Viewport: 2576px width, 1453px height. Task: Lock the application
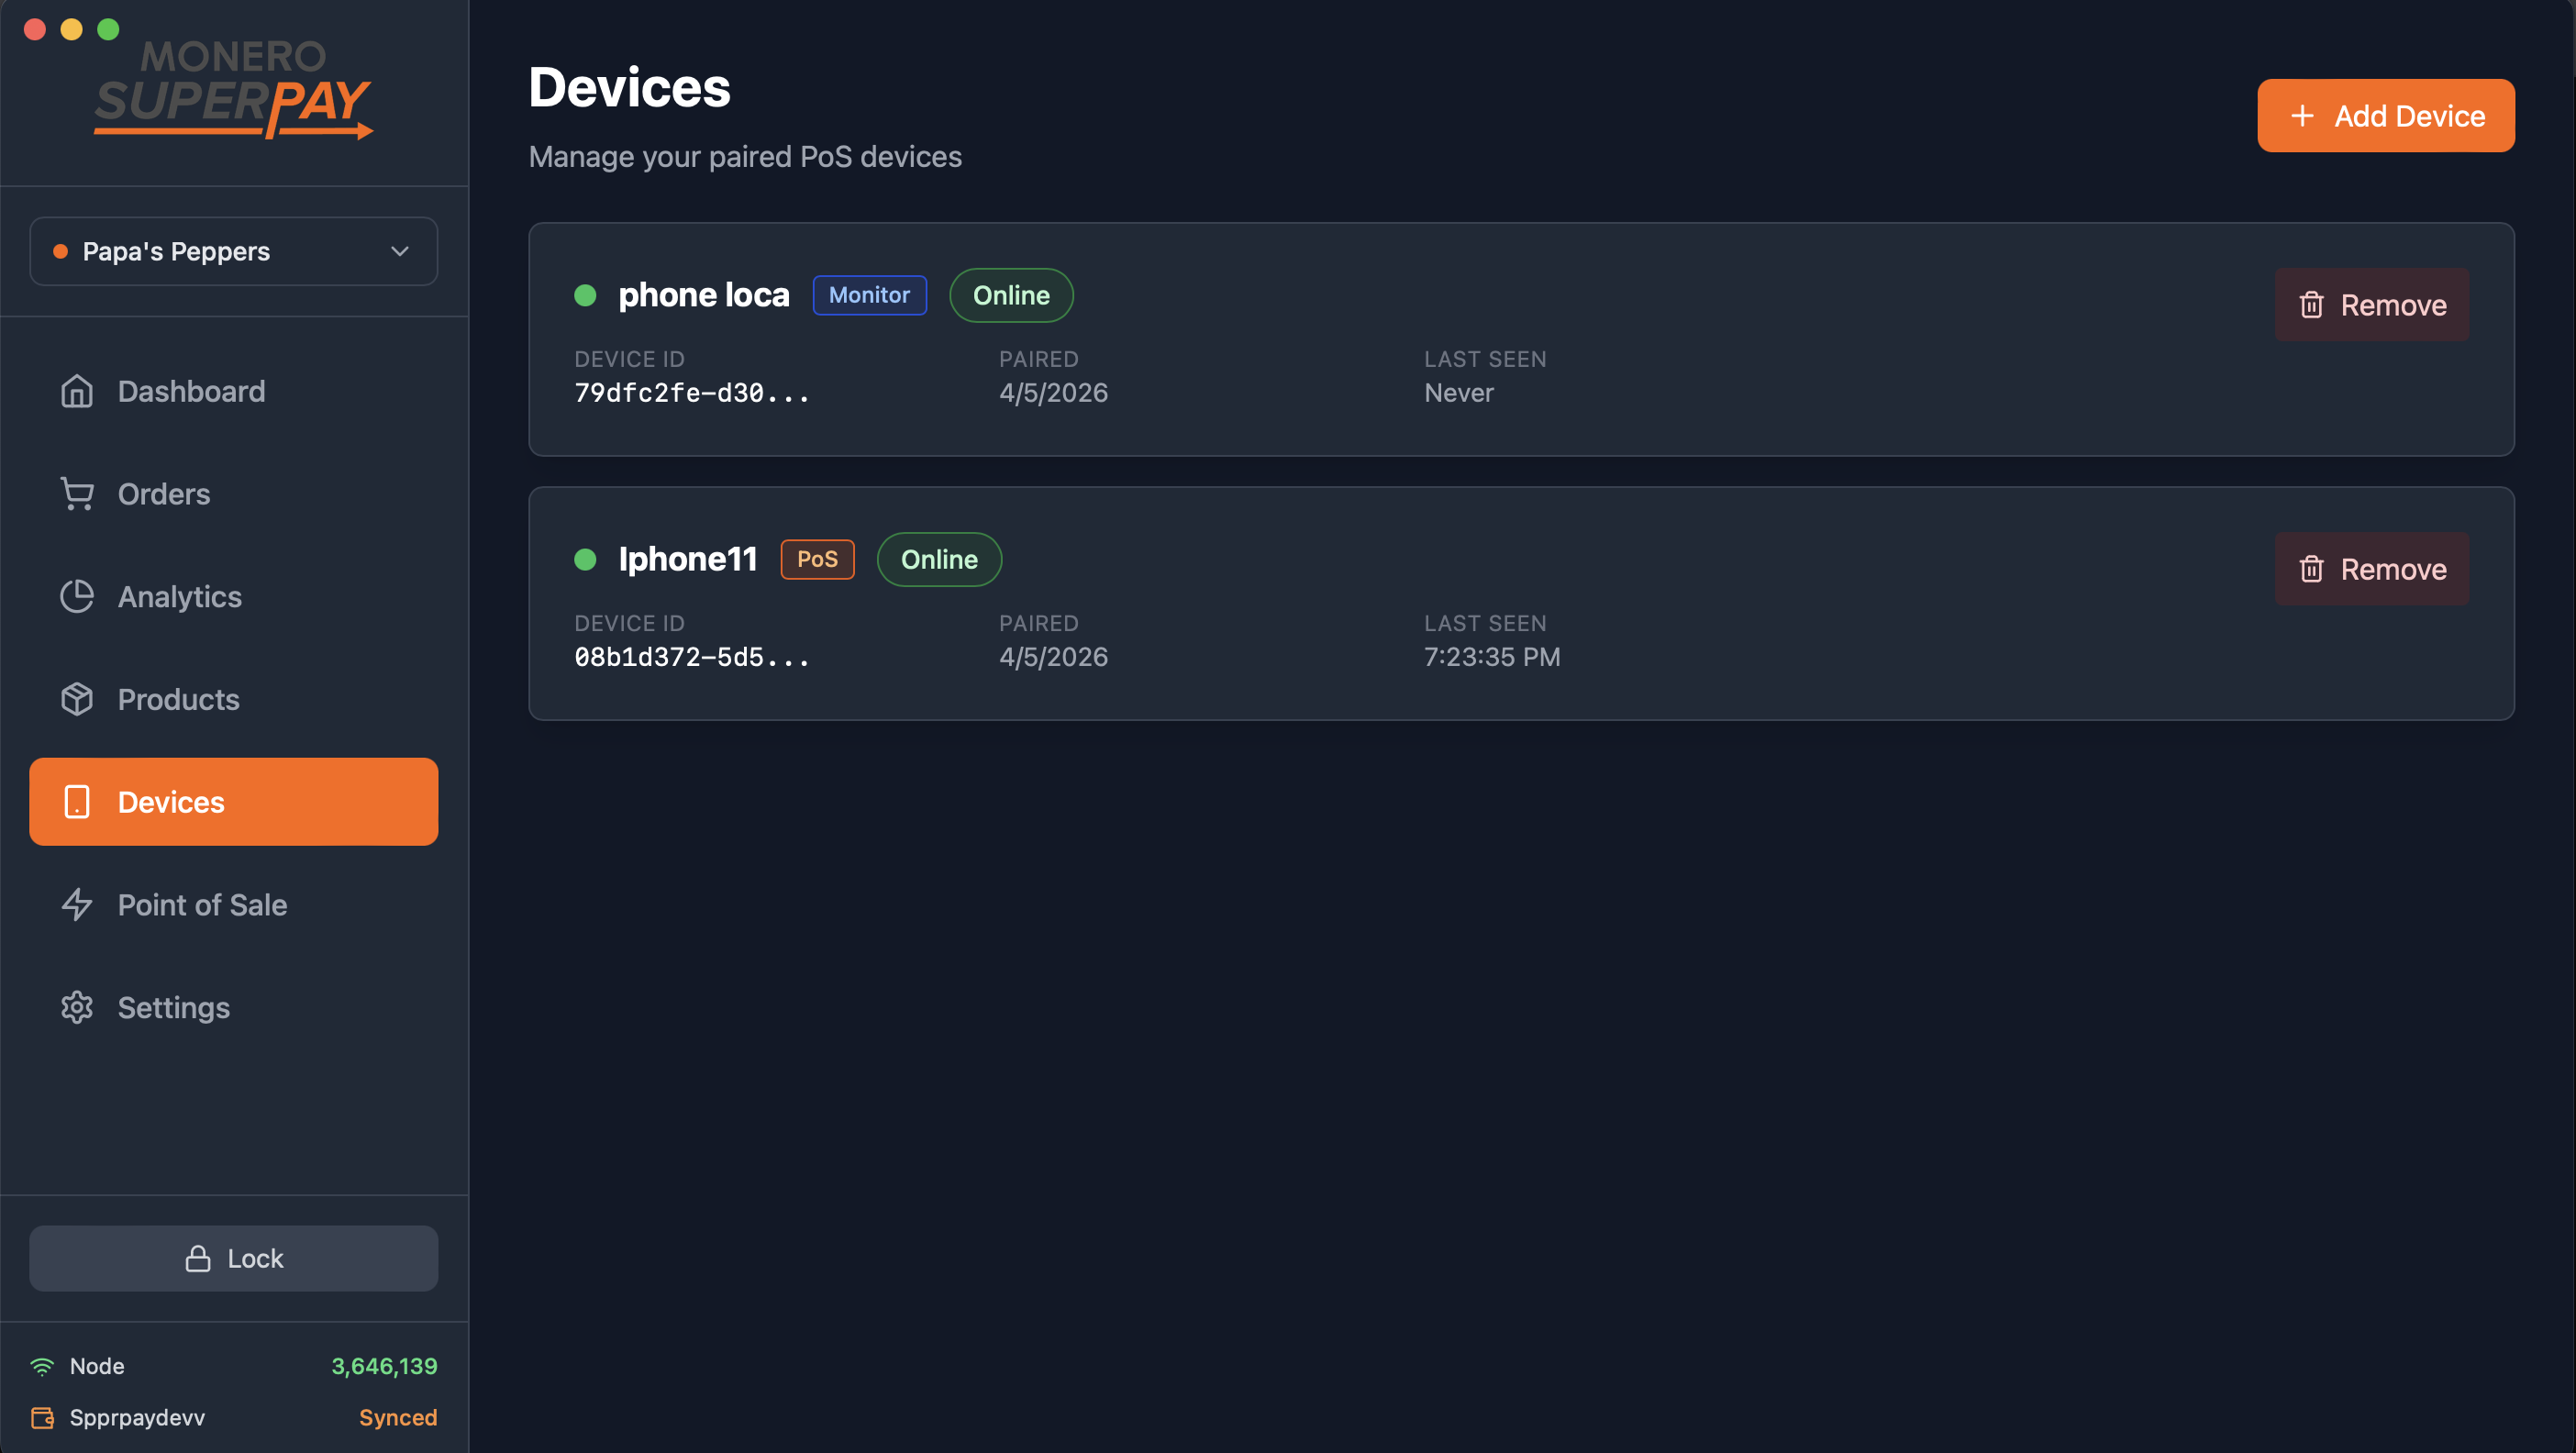click(x=233, y=1258)
